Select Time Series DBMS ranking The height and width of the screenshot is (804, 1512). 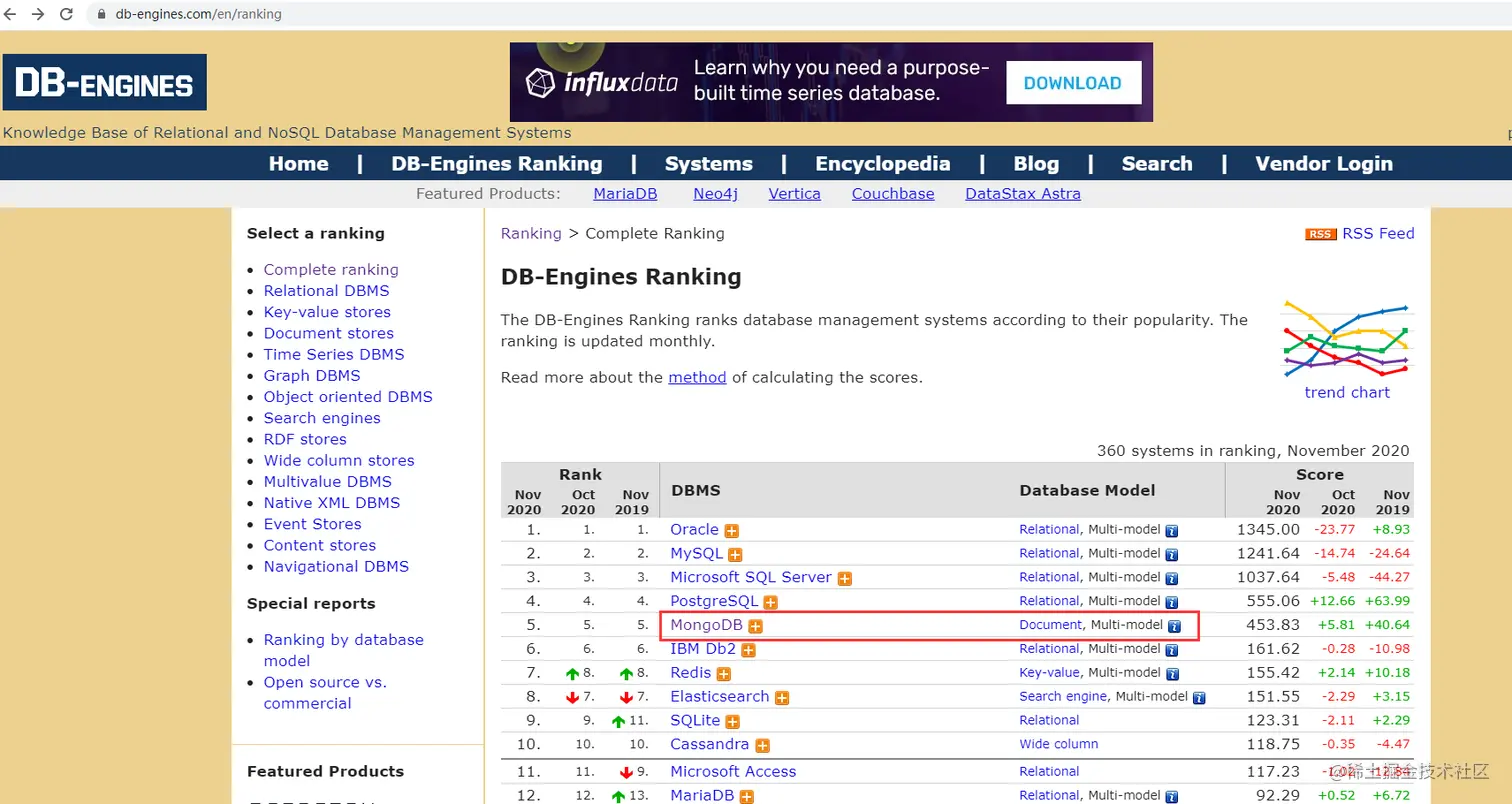334,355
